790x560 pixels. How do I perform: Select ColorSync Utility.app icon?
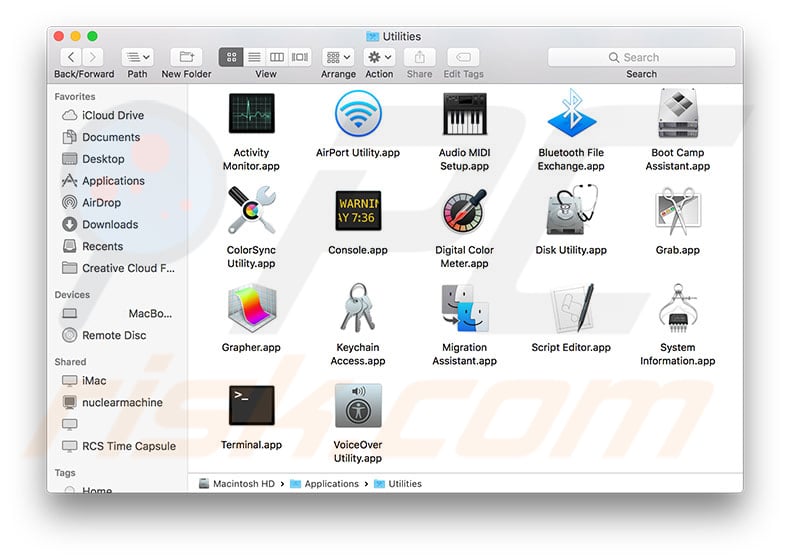[x=251, y=210]
